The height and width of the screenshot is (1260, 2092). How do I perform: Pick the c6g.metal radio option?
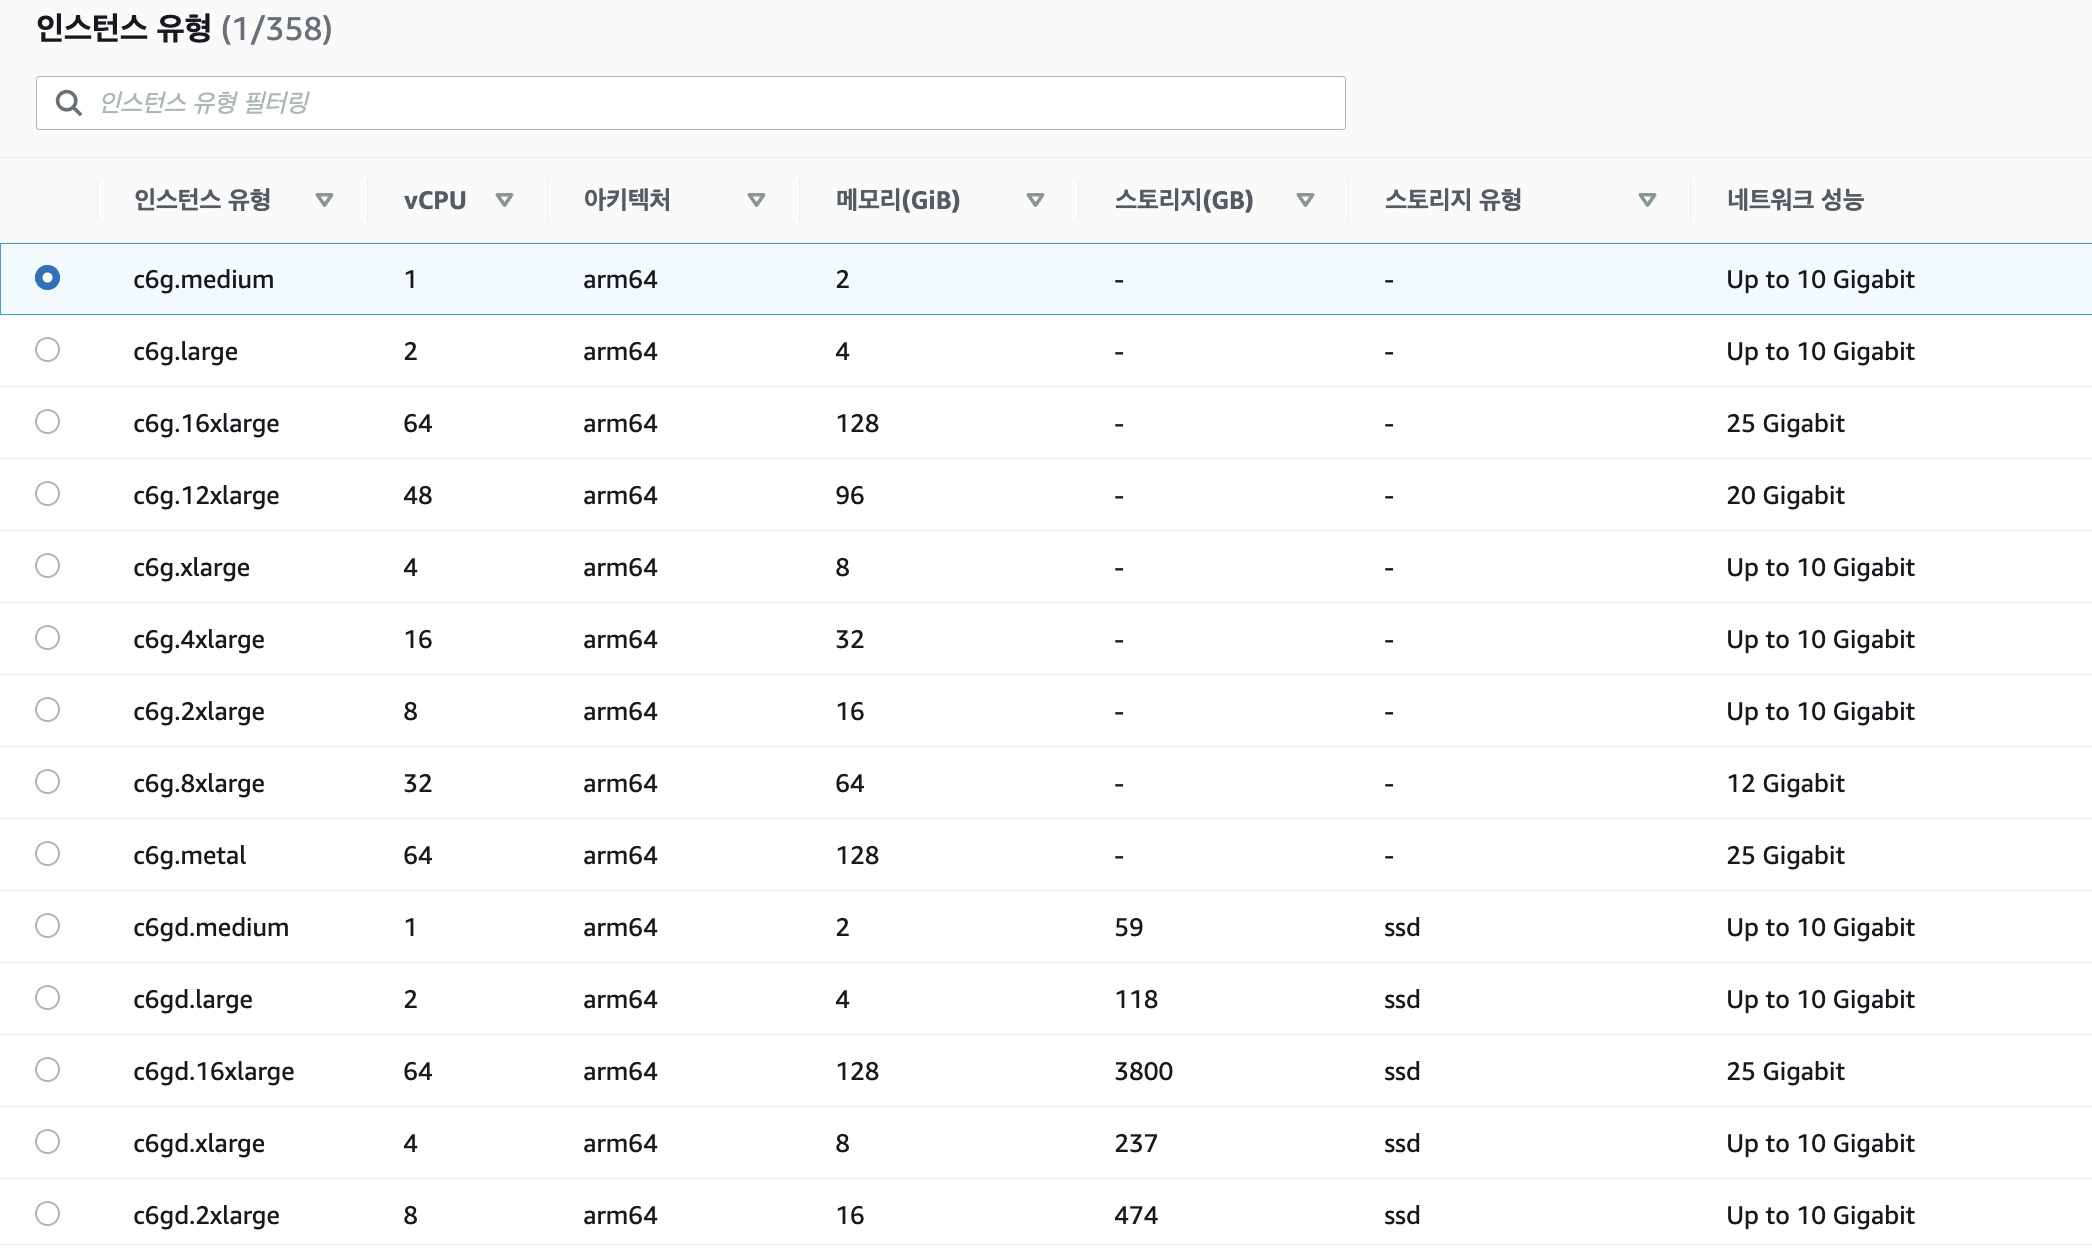click(47, 854)
